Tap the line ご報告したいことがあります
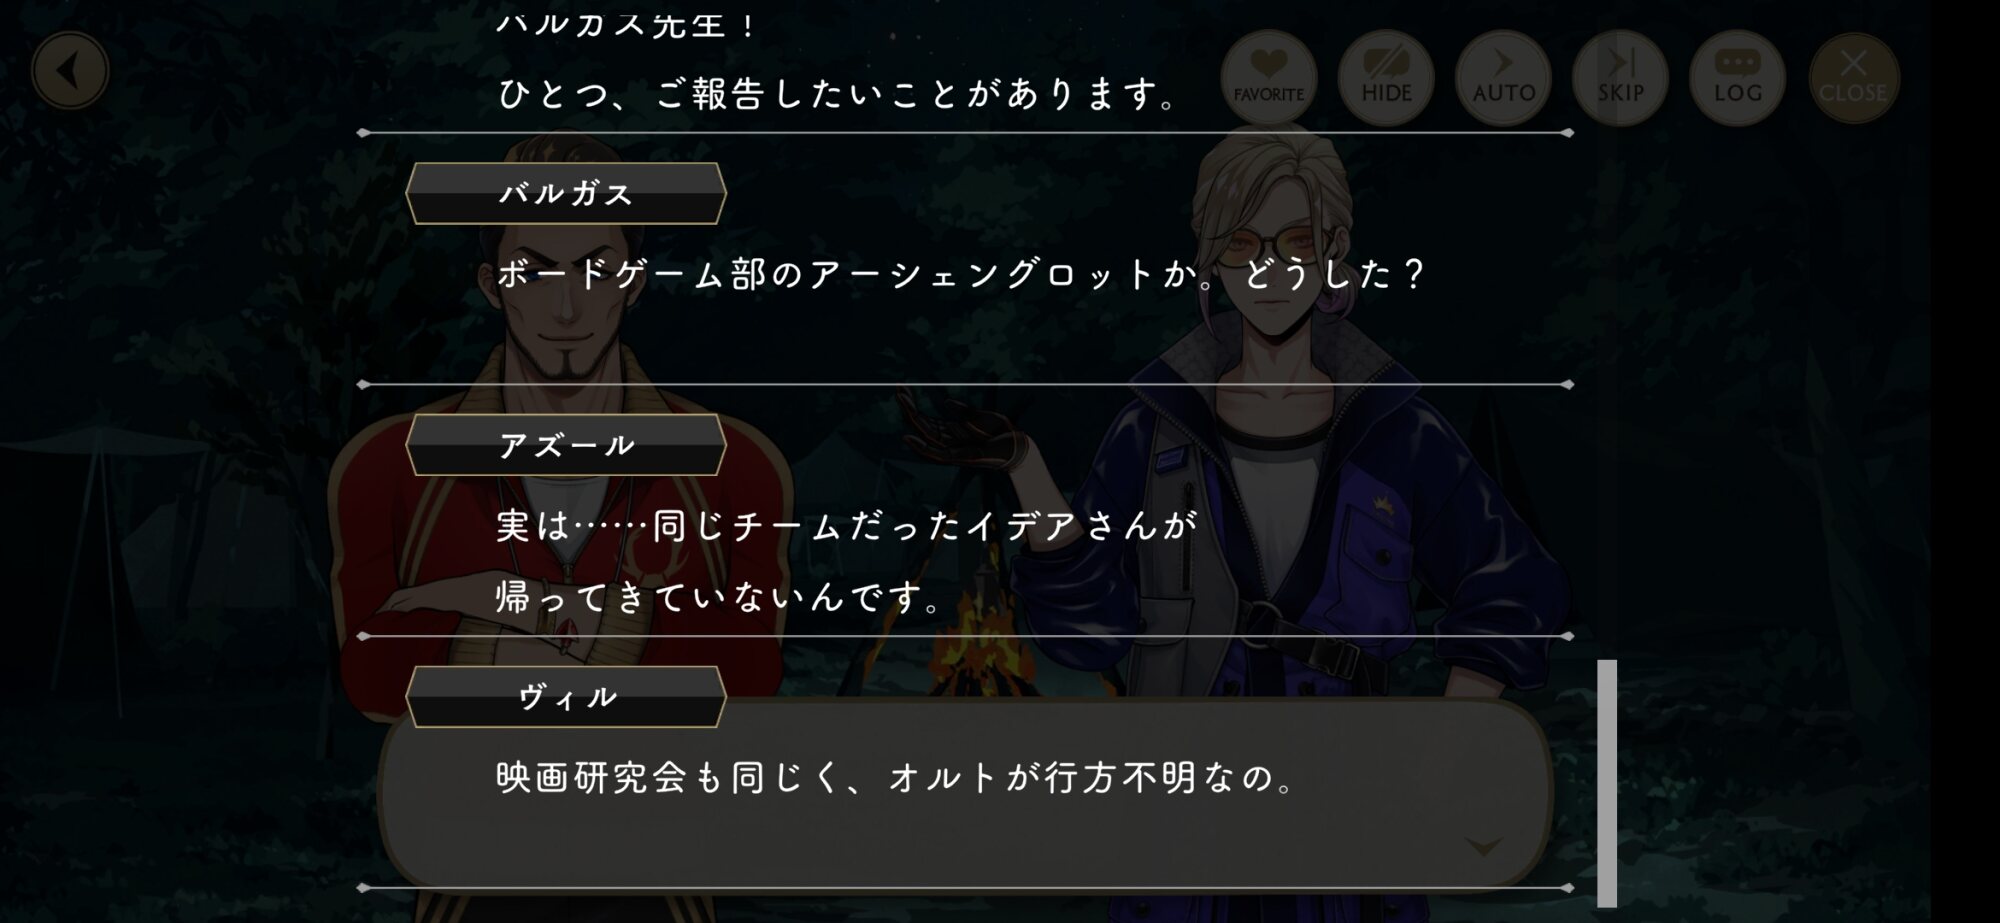Screen dimensions: 2000x923 pos(837,94)
